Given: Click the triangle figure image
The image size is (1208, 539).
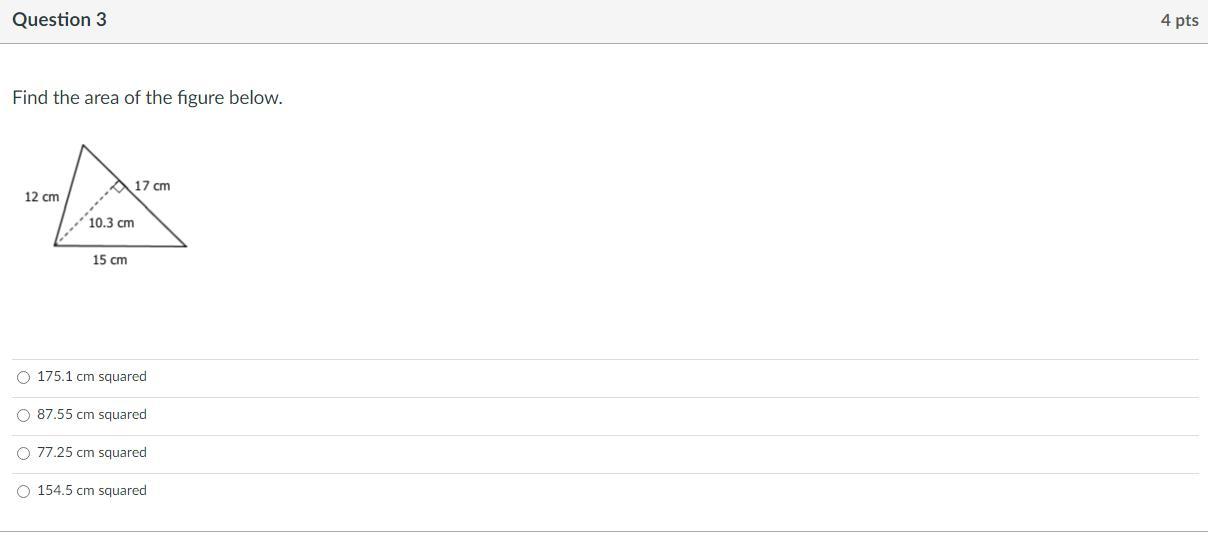Looking at the screenshot, I should click(100, 205).
